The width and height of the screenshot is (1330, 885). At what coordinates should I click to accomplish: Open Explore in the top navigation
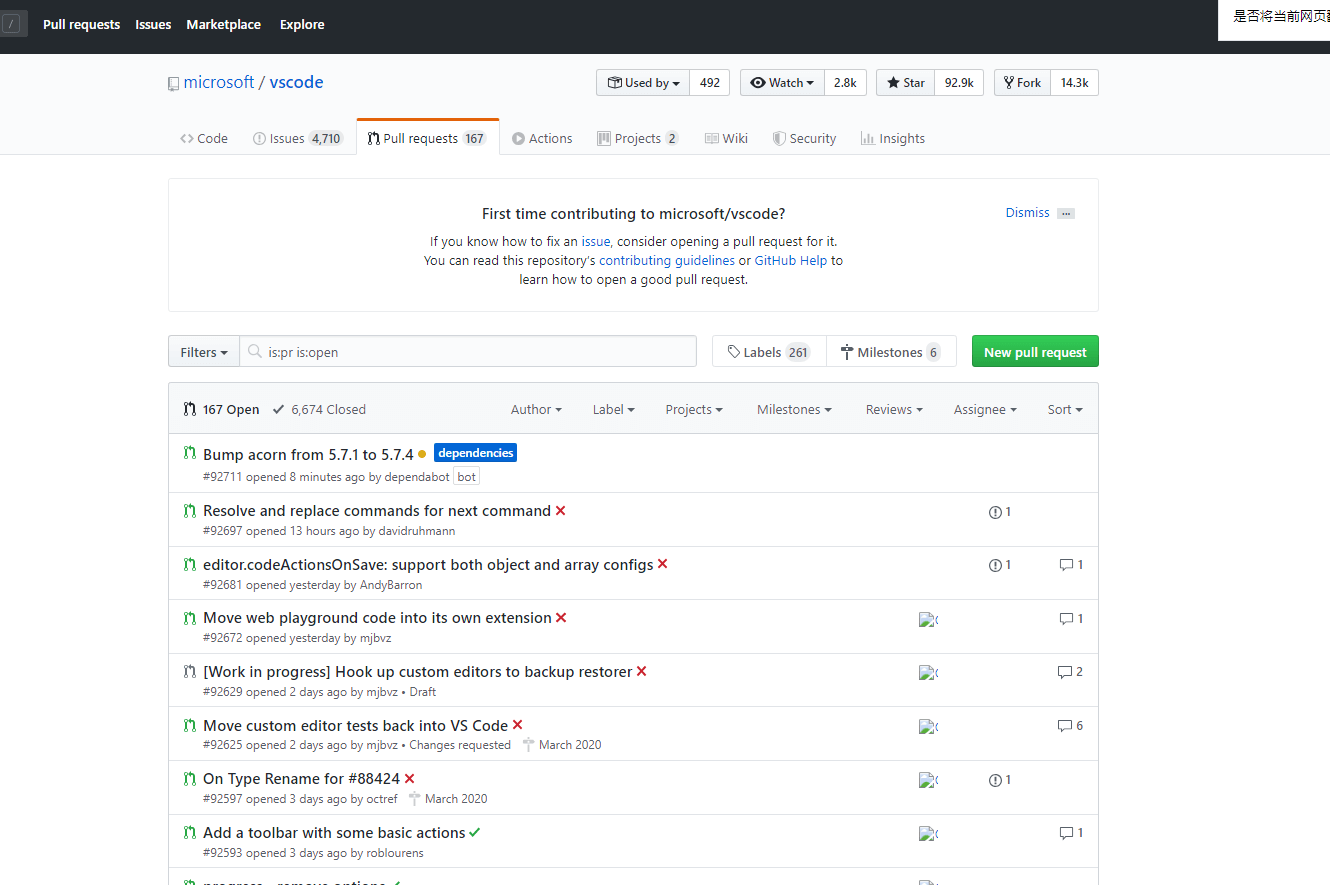tap(302, 25)
